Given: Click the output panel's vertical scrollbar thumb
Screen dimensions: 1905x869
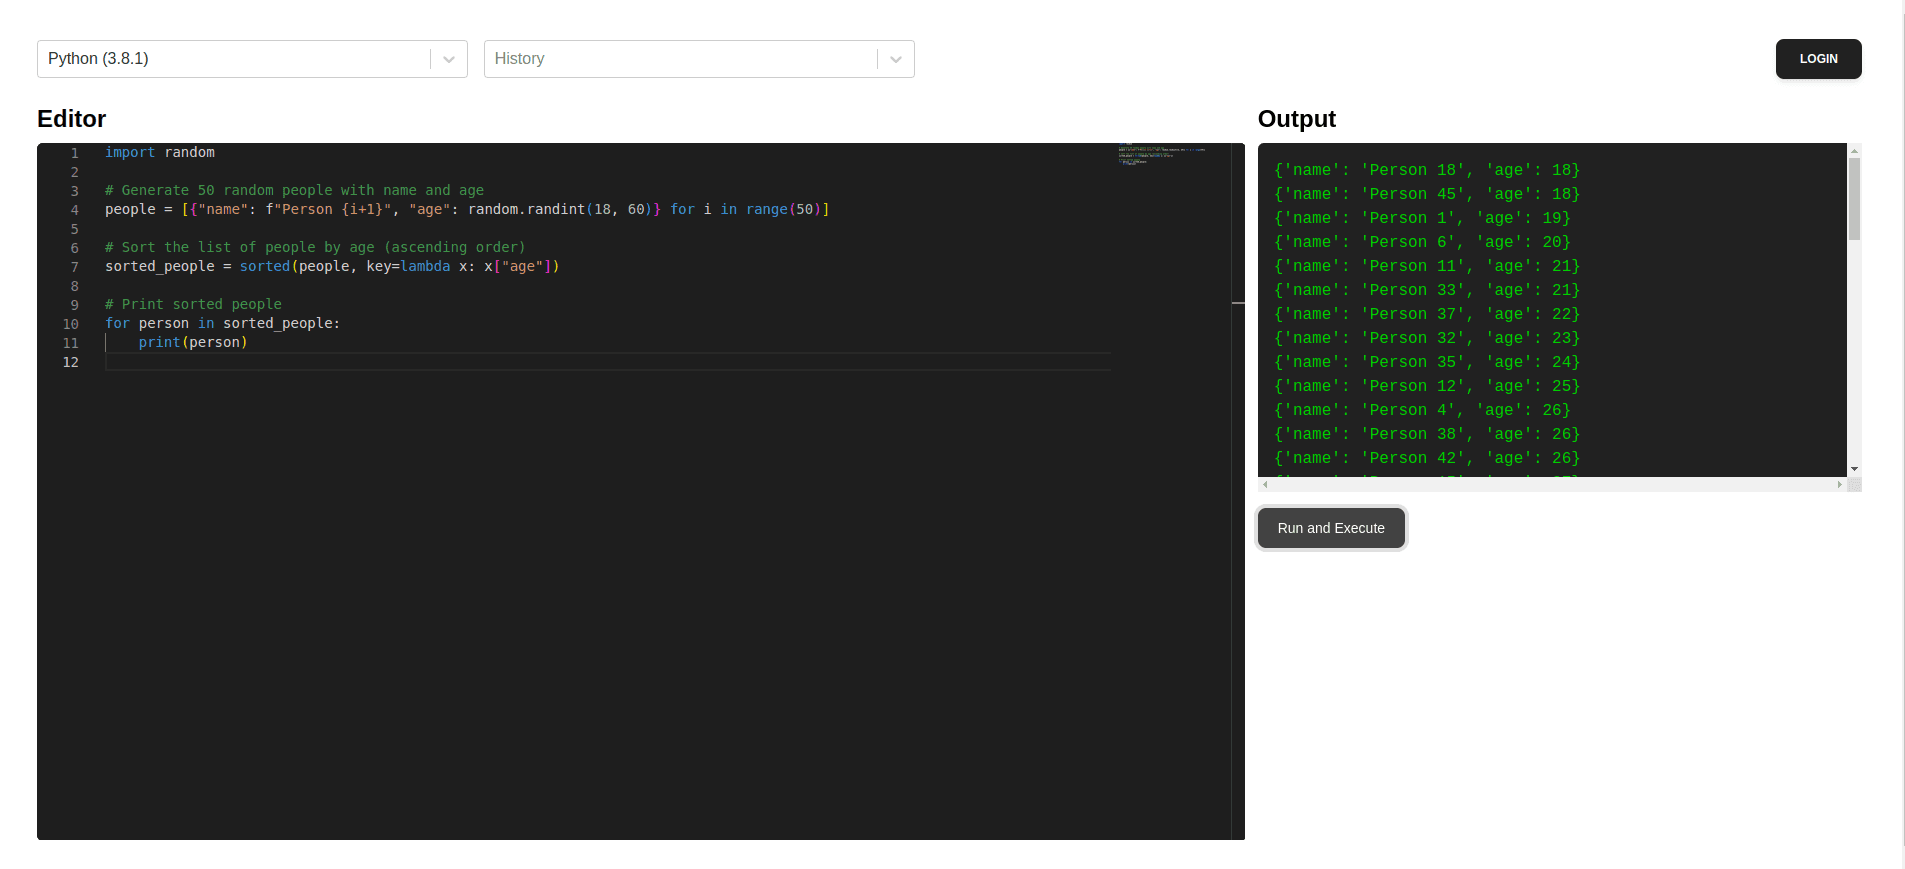Looking at the screenshot, I should pos(1854,199).
